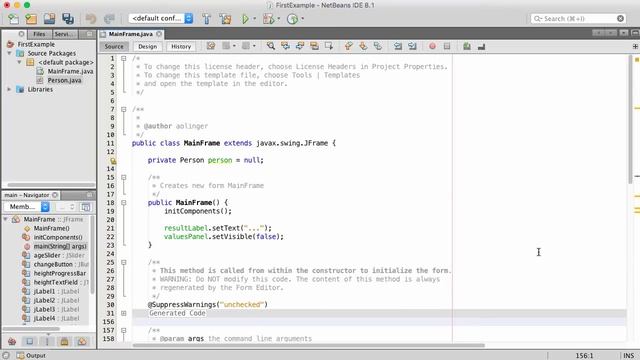Viewport: 640px width, 360px height.
Task: Select Person.java in Projects tree
Action: pyautogui.click(x=64, y=80)
